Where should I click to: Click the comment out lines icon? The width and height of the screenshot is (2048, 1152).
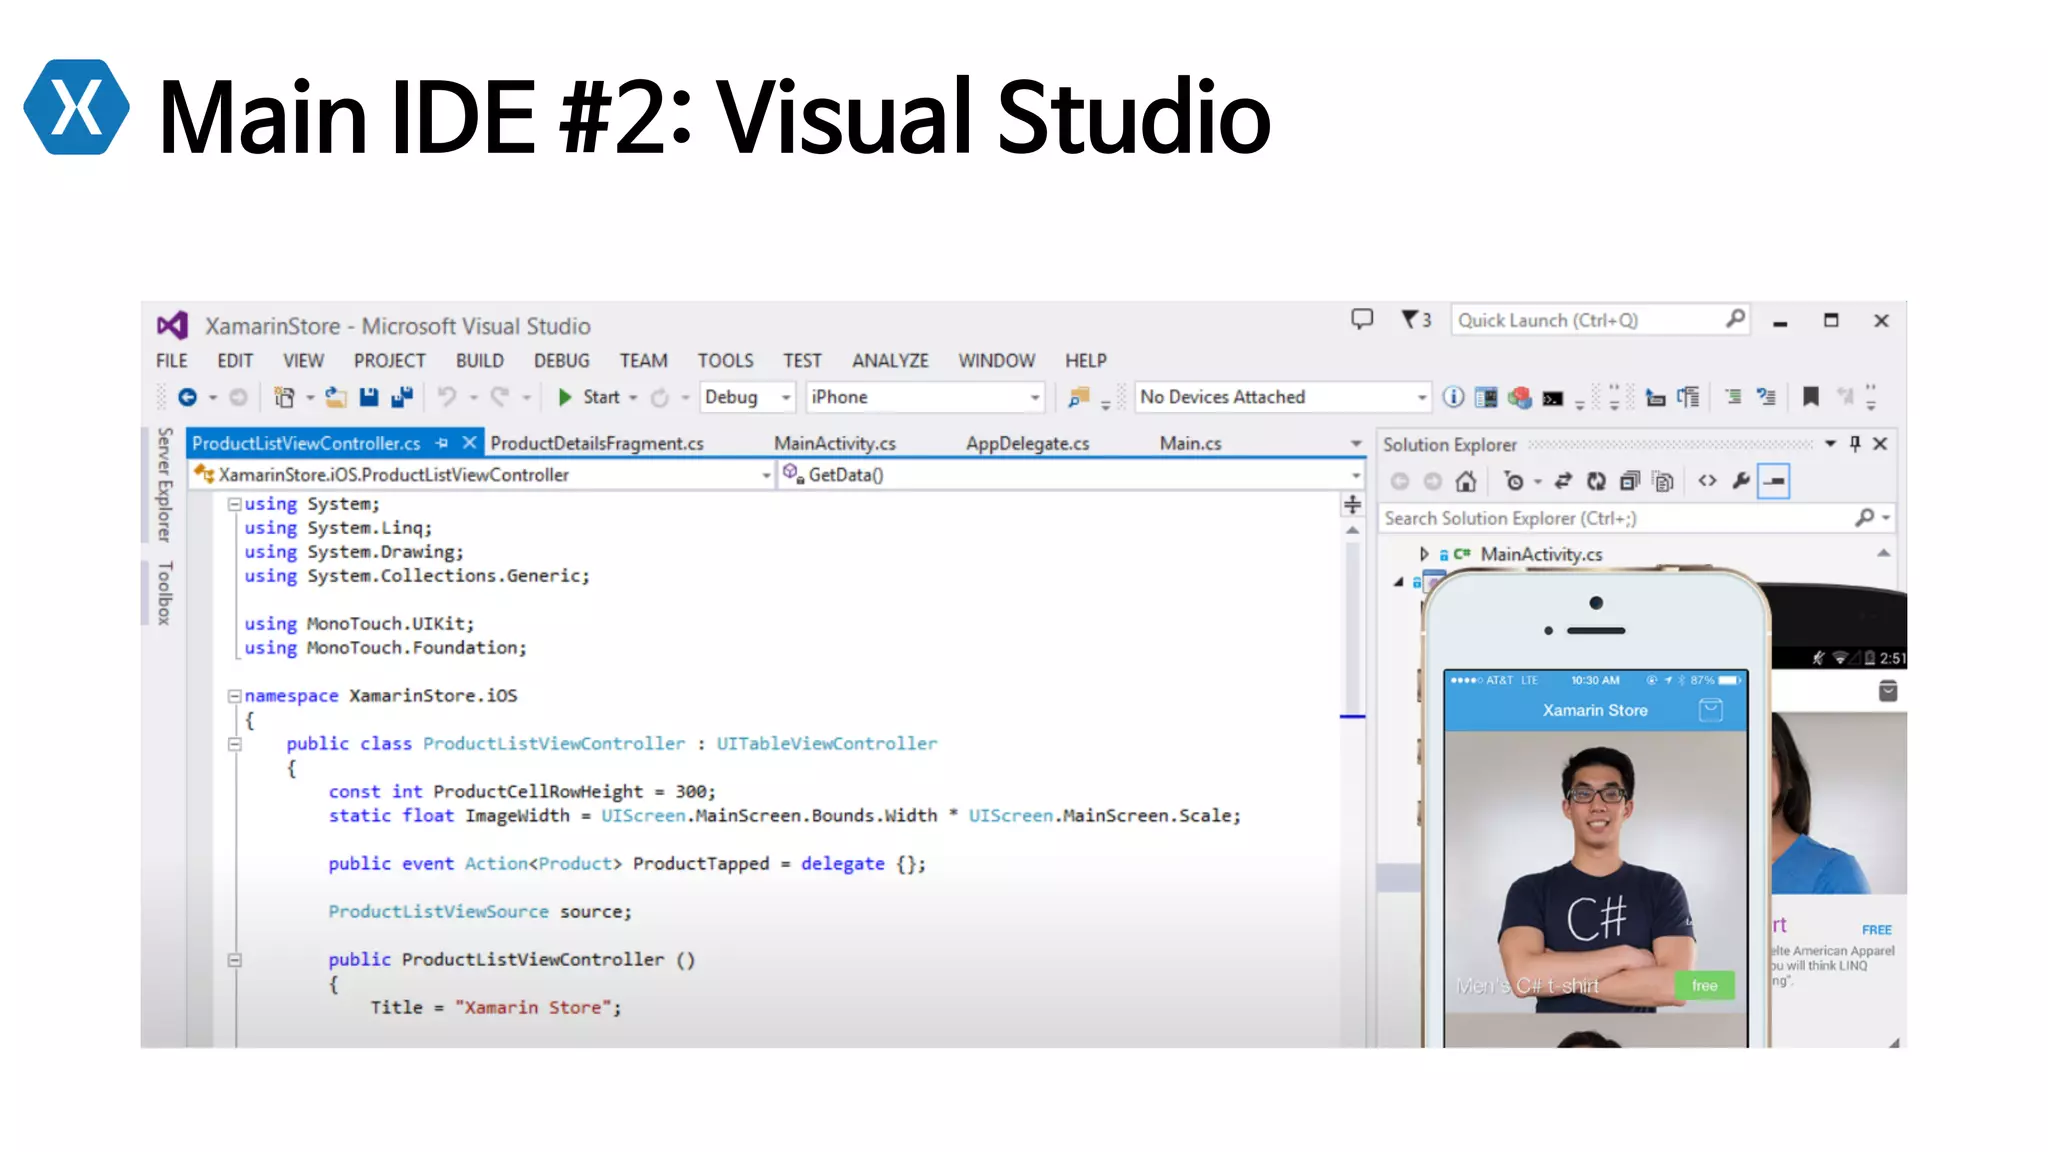[x=1733, y=397]
